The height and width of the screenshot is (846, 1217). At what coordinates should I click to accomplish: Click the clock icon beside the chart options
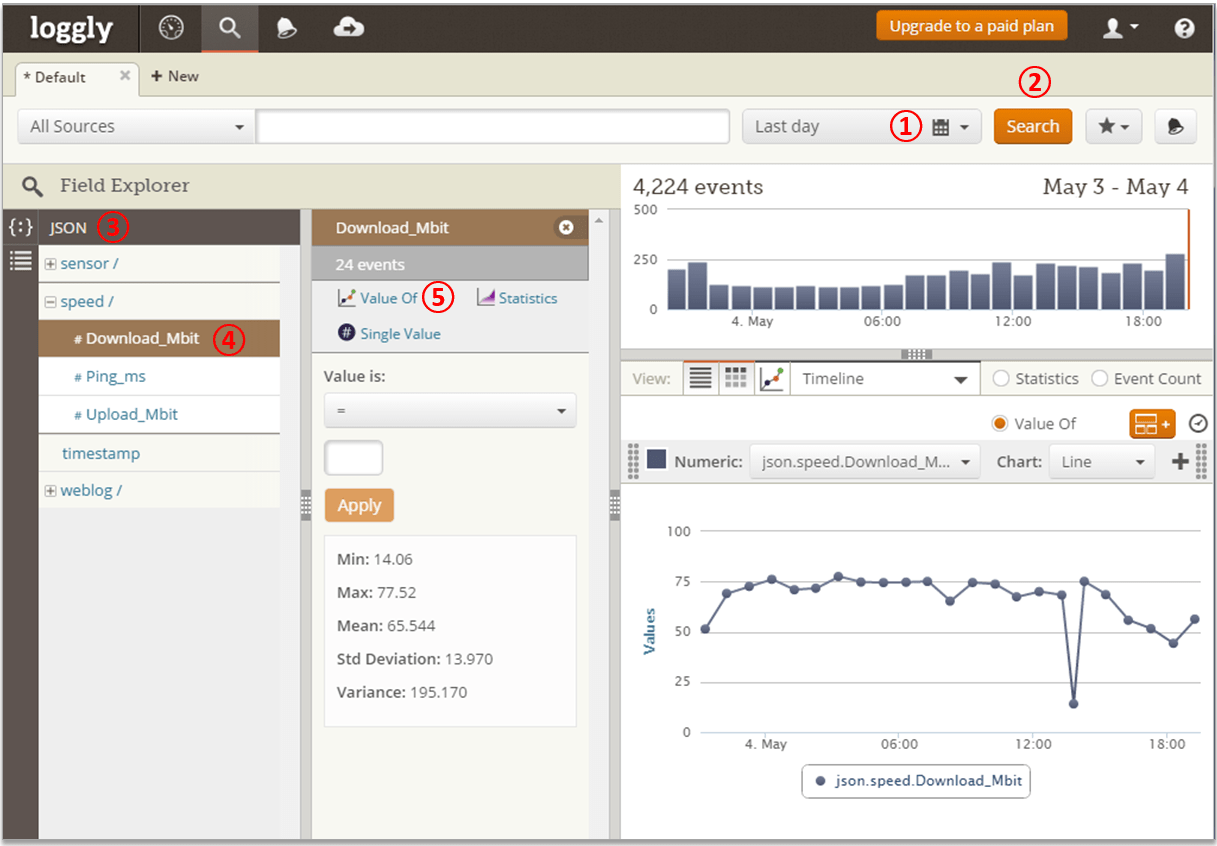coord(1198,424)
